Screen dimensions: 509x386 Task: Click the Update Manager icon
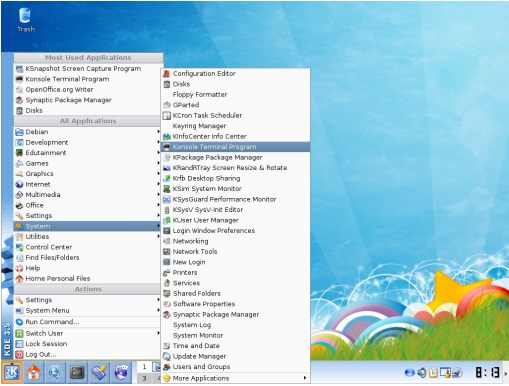coord(167,356)
